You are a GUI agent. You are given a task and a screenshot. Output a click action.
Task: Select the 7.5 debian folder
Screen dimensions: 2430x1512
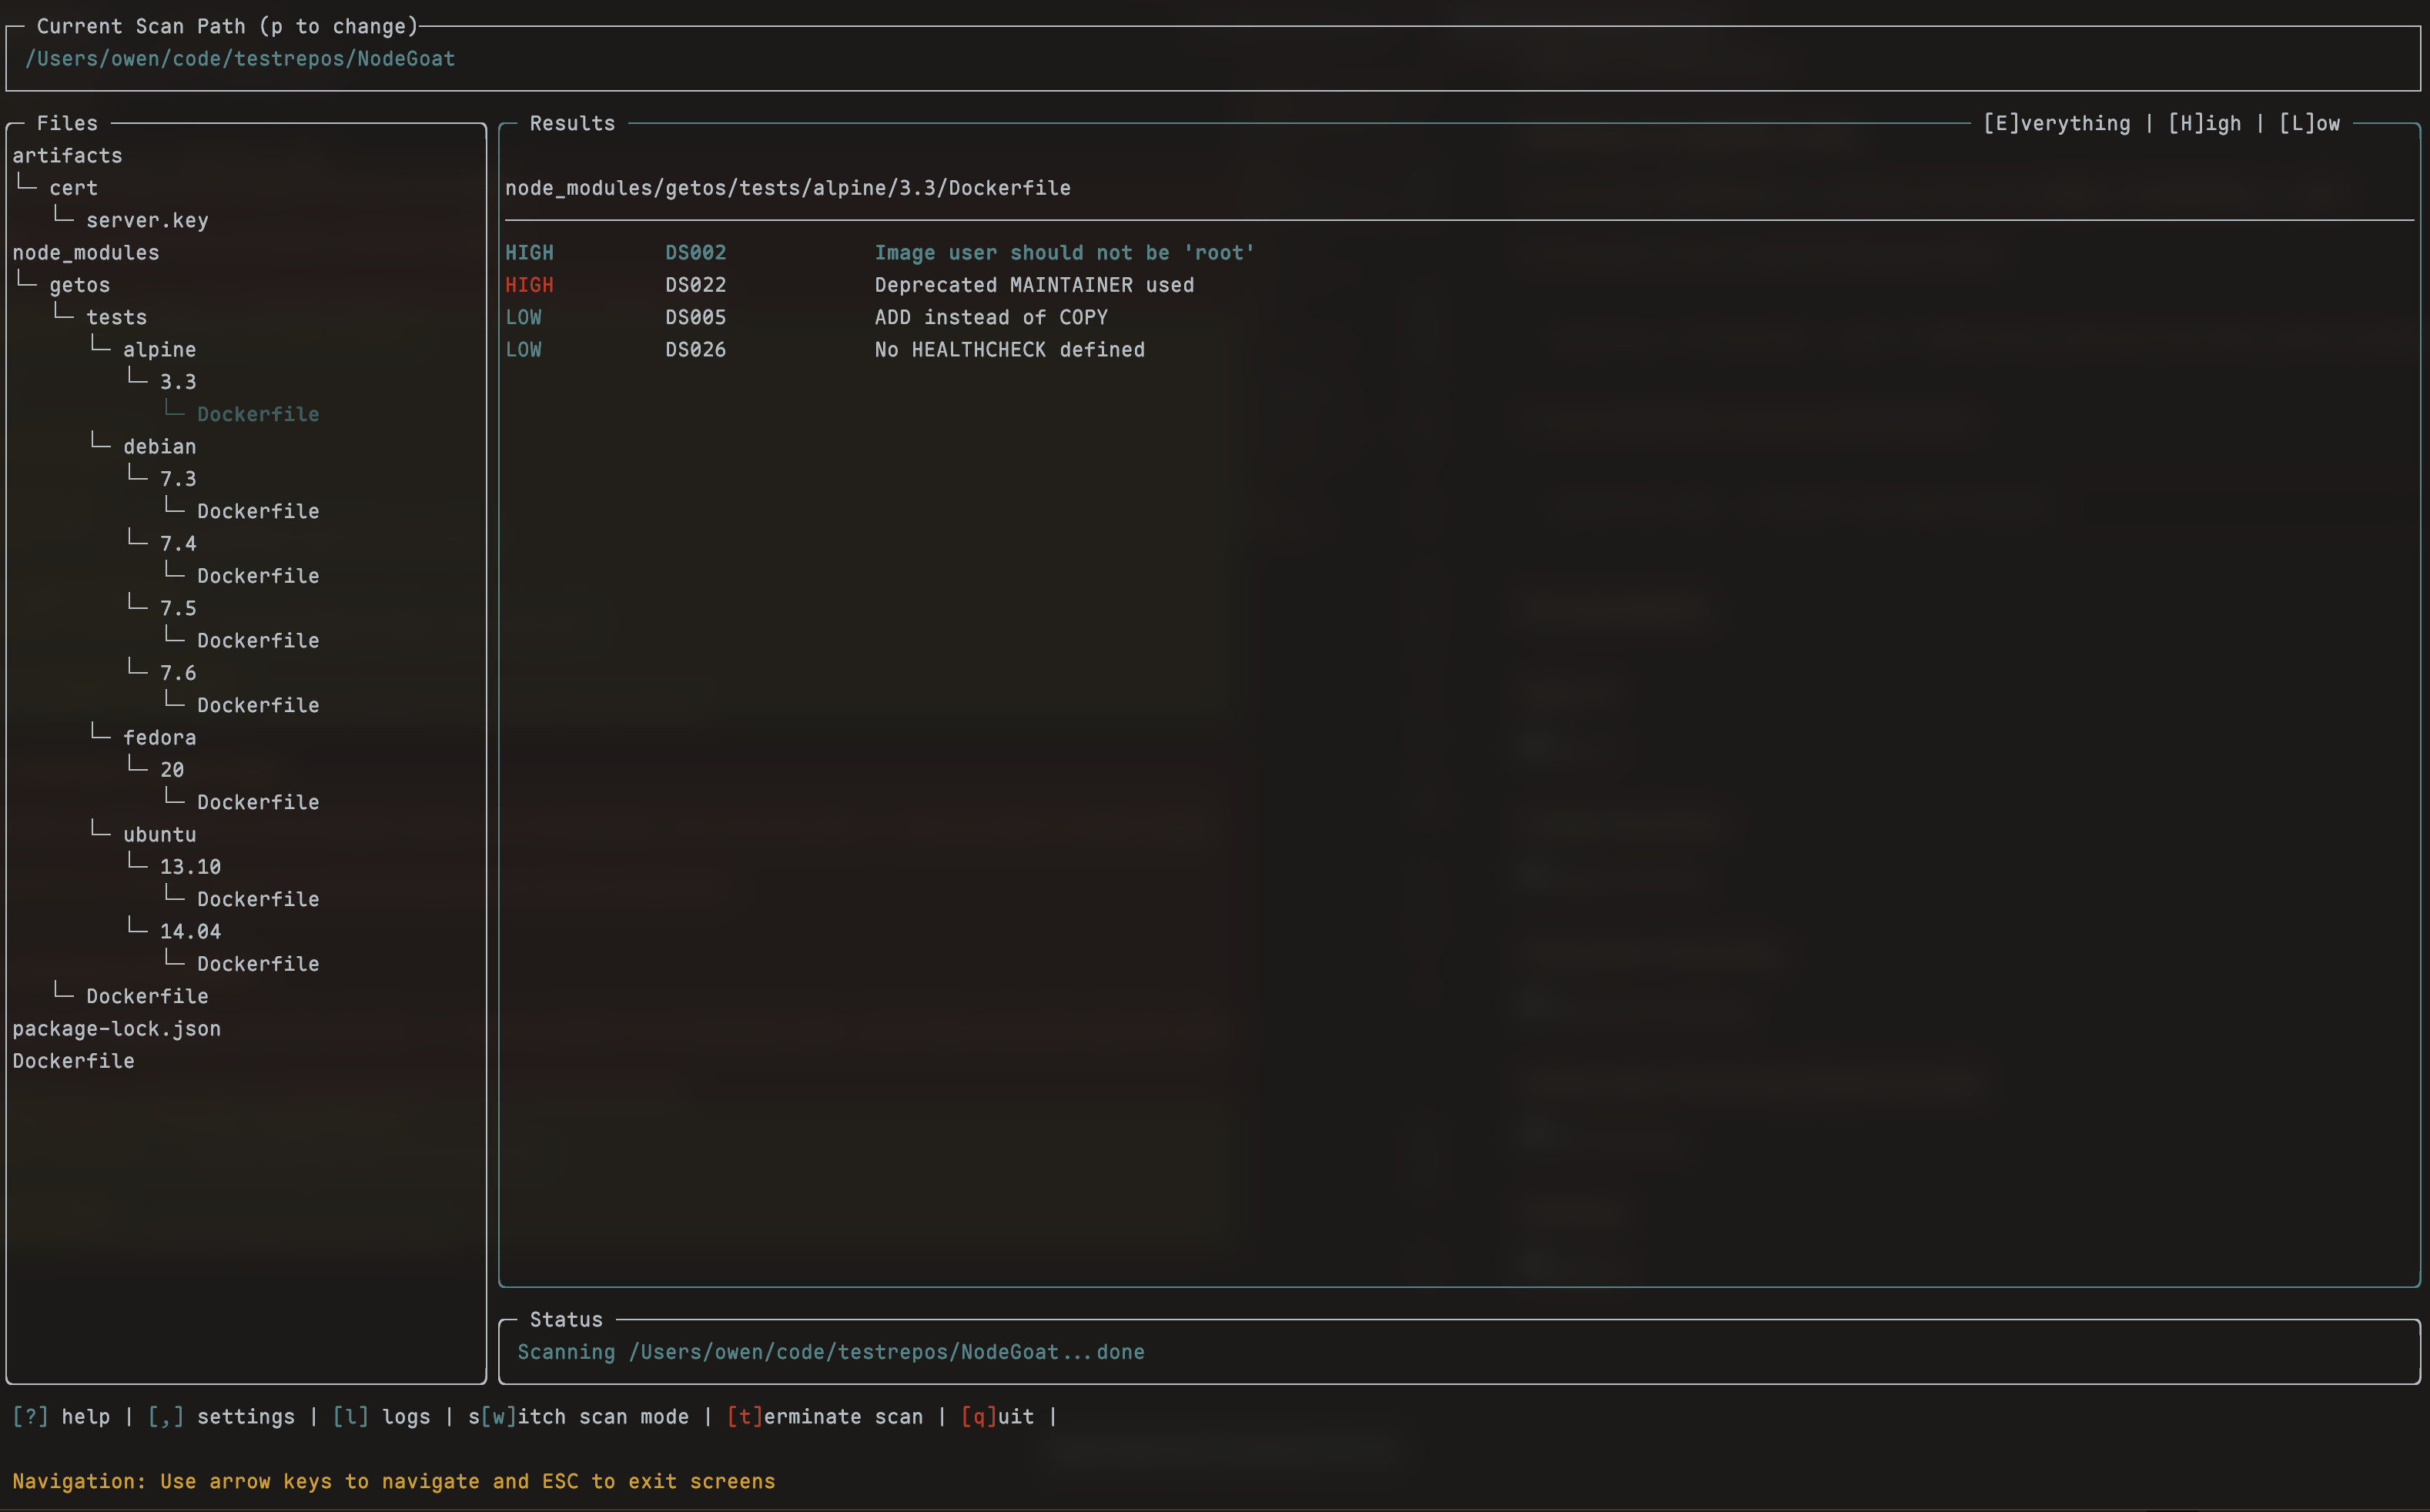[178, 608]
